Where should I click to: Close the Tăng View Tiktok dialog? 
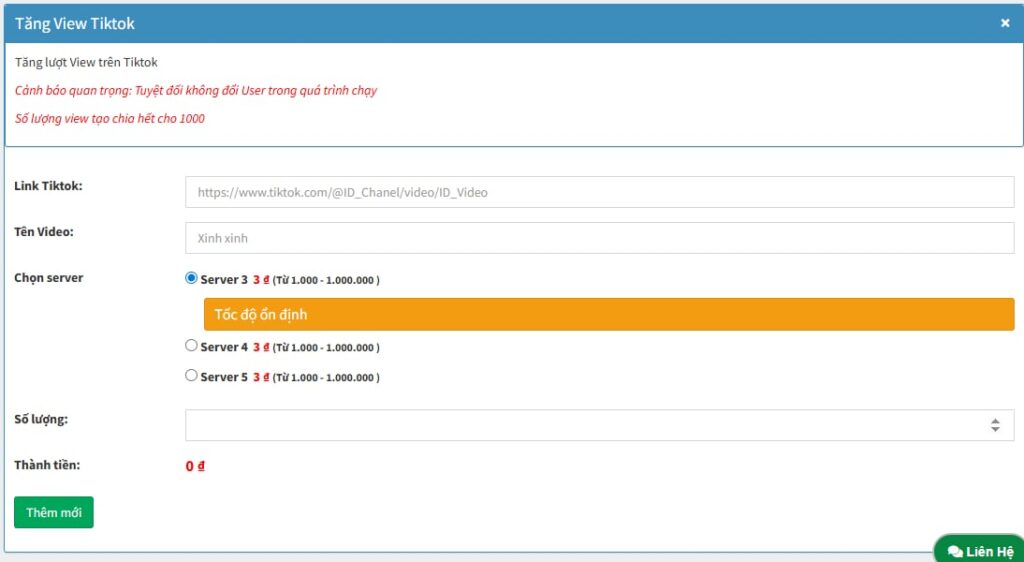(1005, 23)
